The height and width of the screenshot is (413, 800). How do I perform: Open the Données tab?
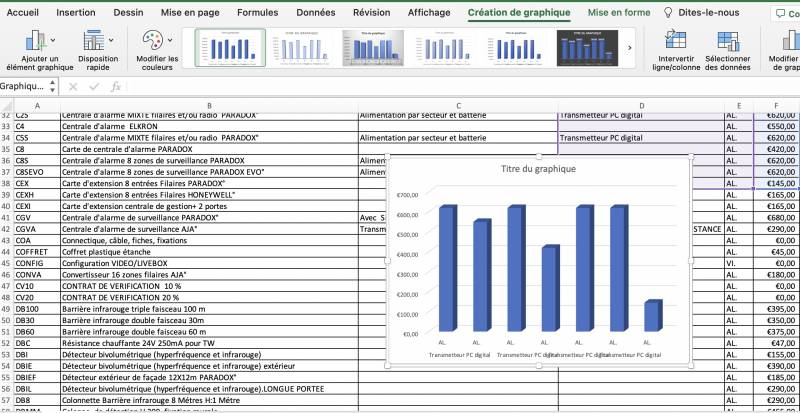pyautogui.click(x=316, y=13)
